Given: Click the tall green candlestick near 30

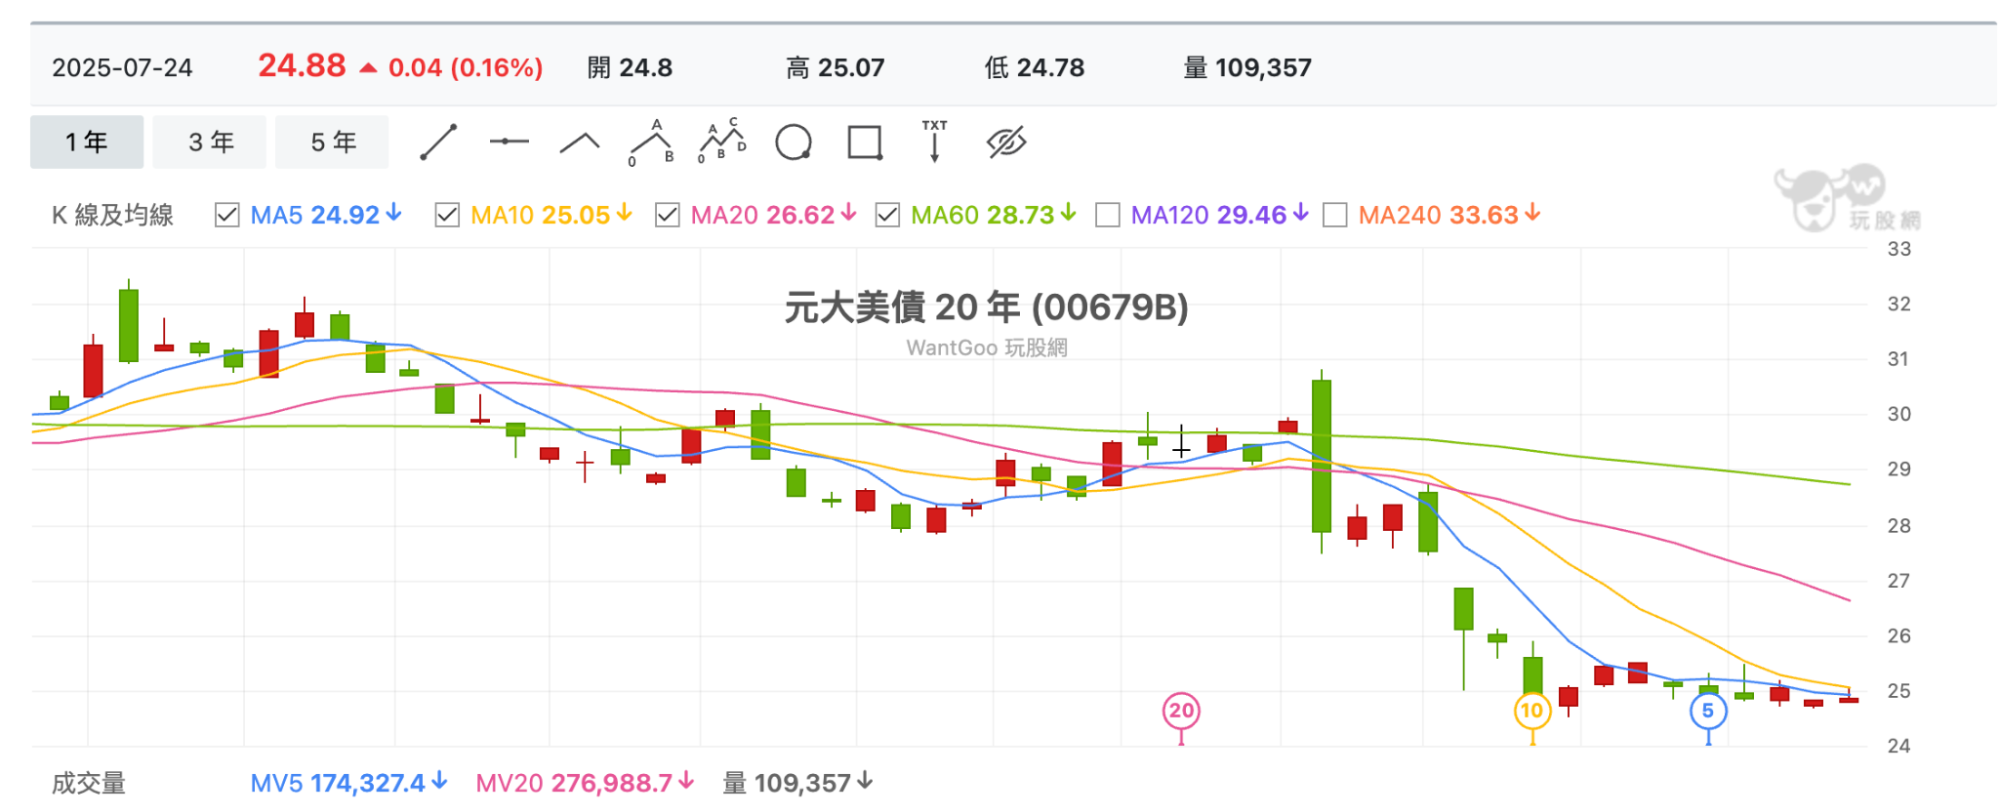Looking at the screenshot, I should 1321,456.
